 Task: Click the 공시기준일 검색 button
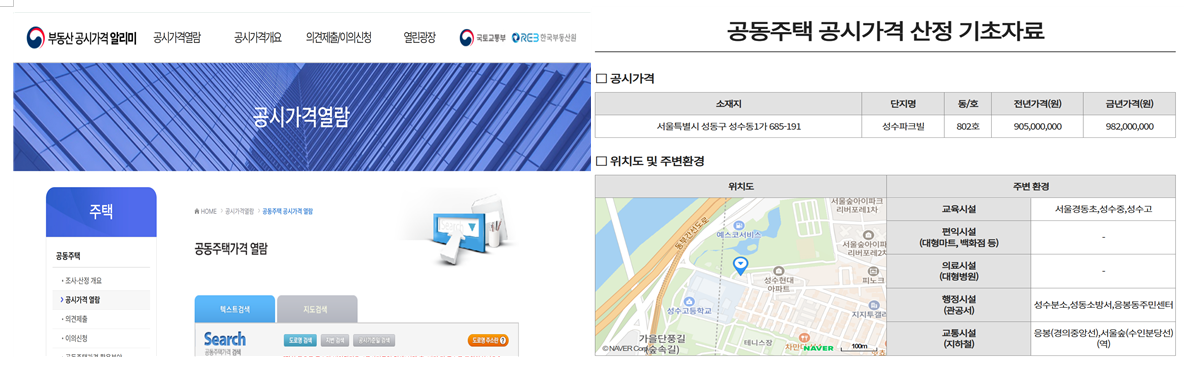click(375, 340)
